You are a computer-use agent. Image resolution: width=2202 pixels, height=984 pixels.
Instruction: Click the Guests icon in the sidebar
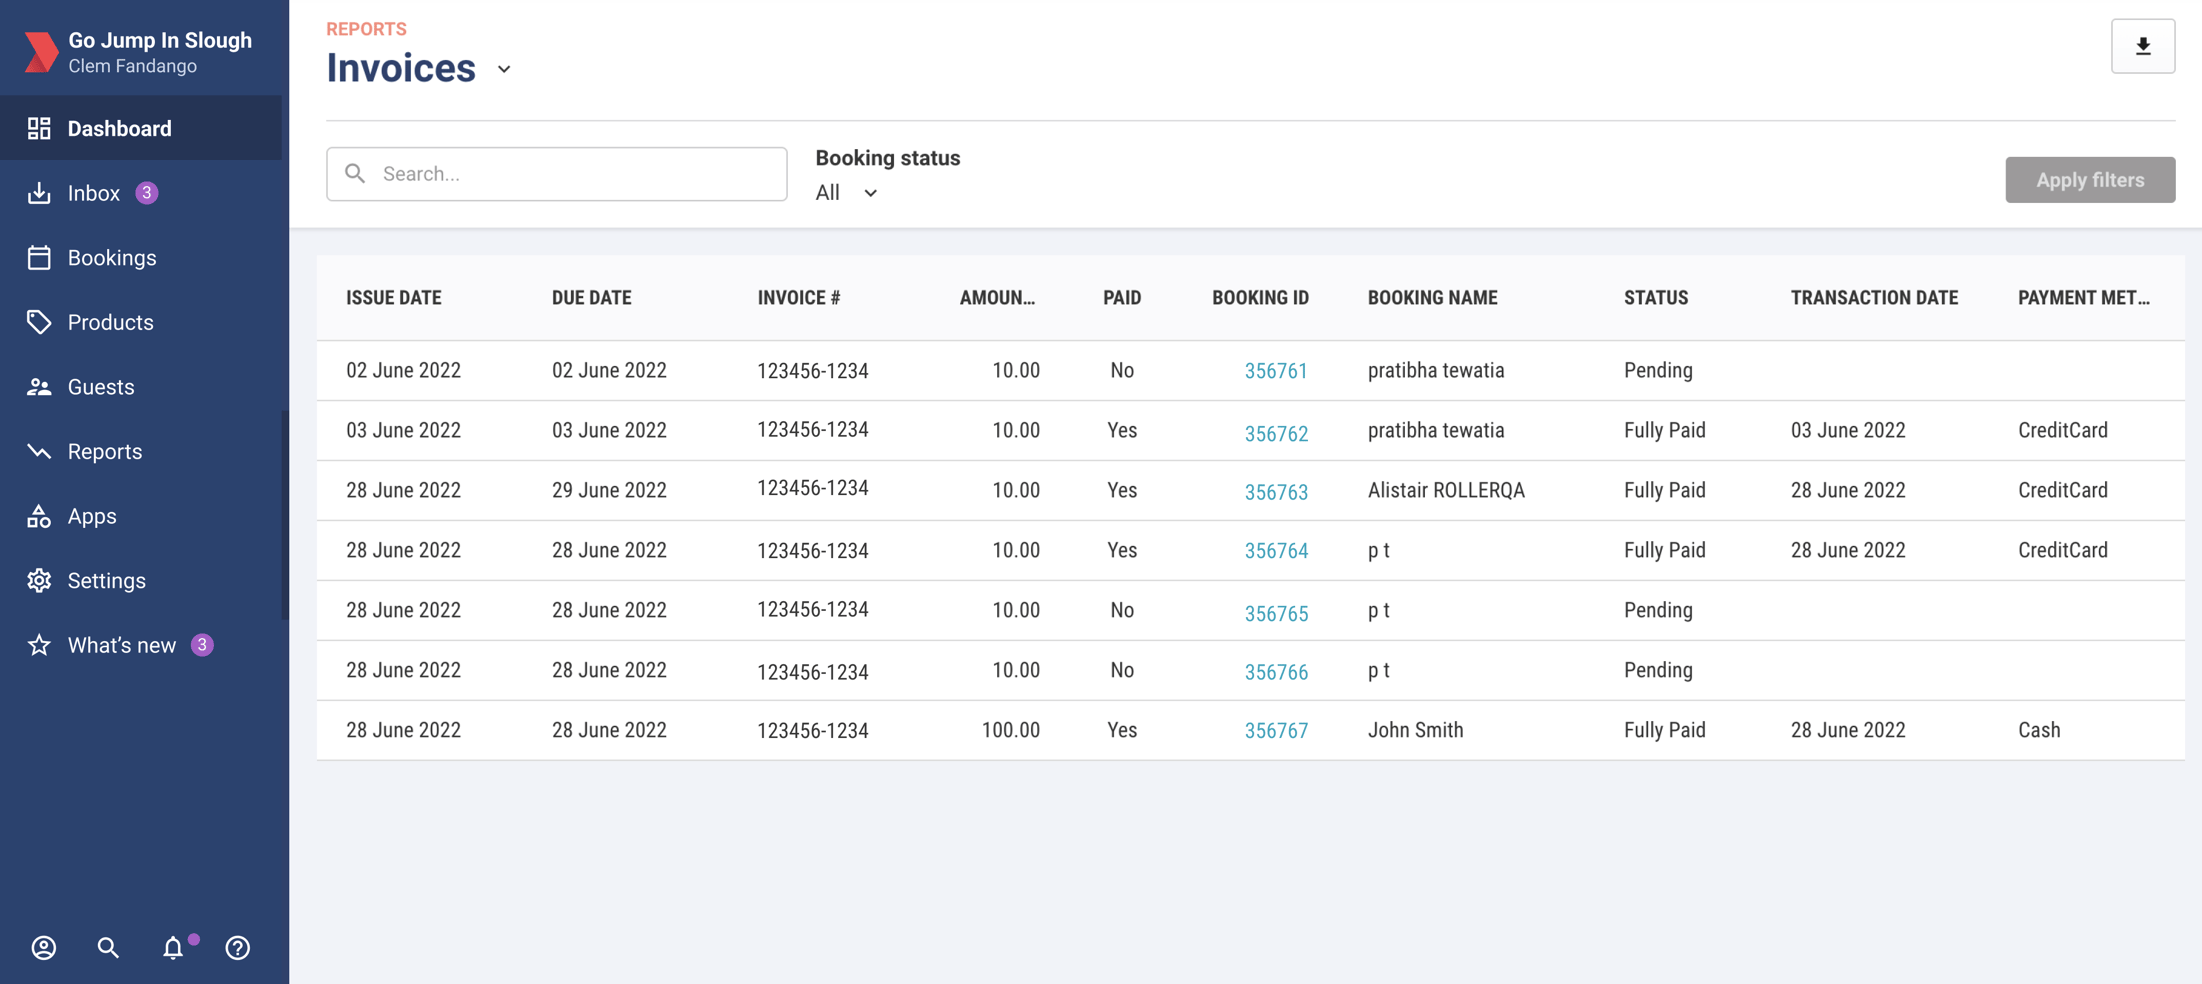click(39, 387)
